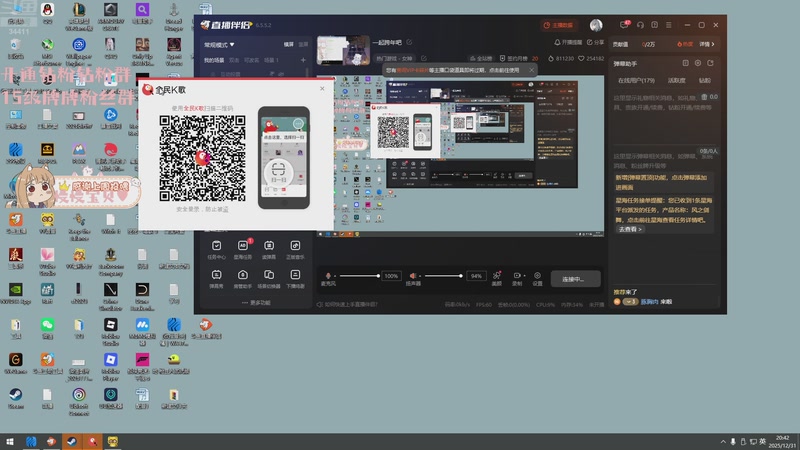Click the settings icon in 弹幕助手 header
This screenshot has width=800, height=450.
pos(697,63)
